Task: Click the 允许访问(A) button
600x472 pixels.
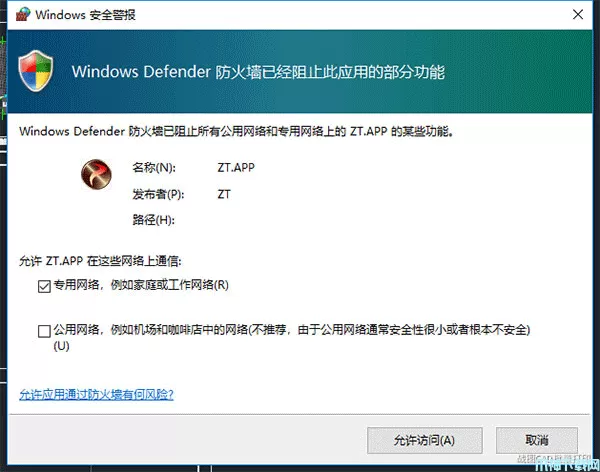Action: click(x=425, y=441)
